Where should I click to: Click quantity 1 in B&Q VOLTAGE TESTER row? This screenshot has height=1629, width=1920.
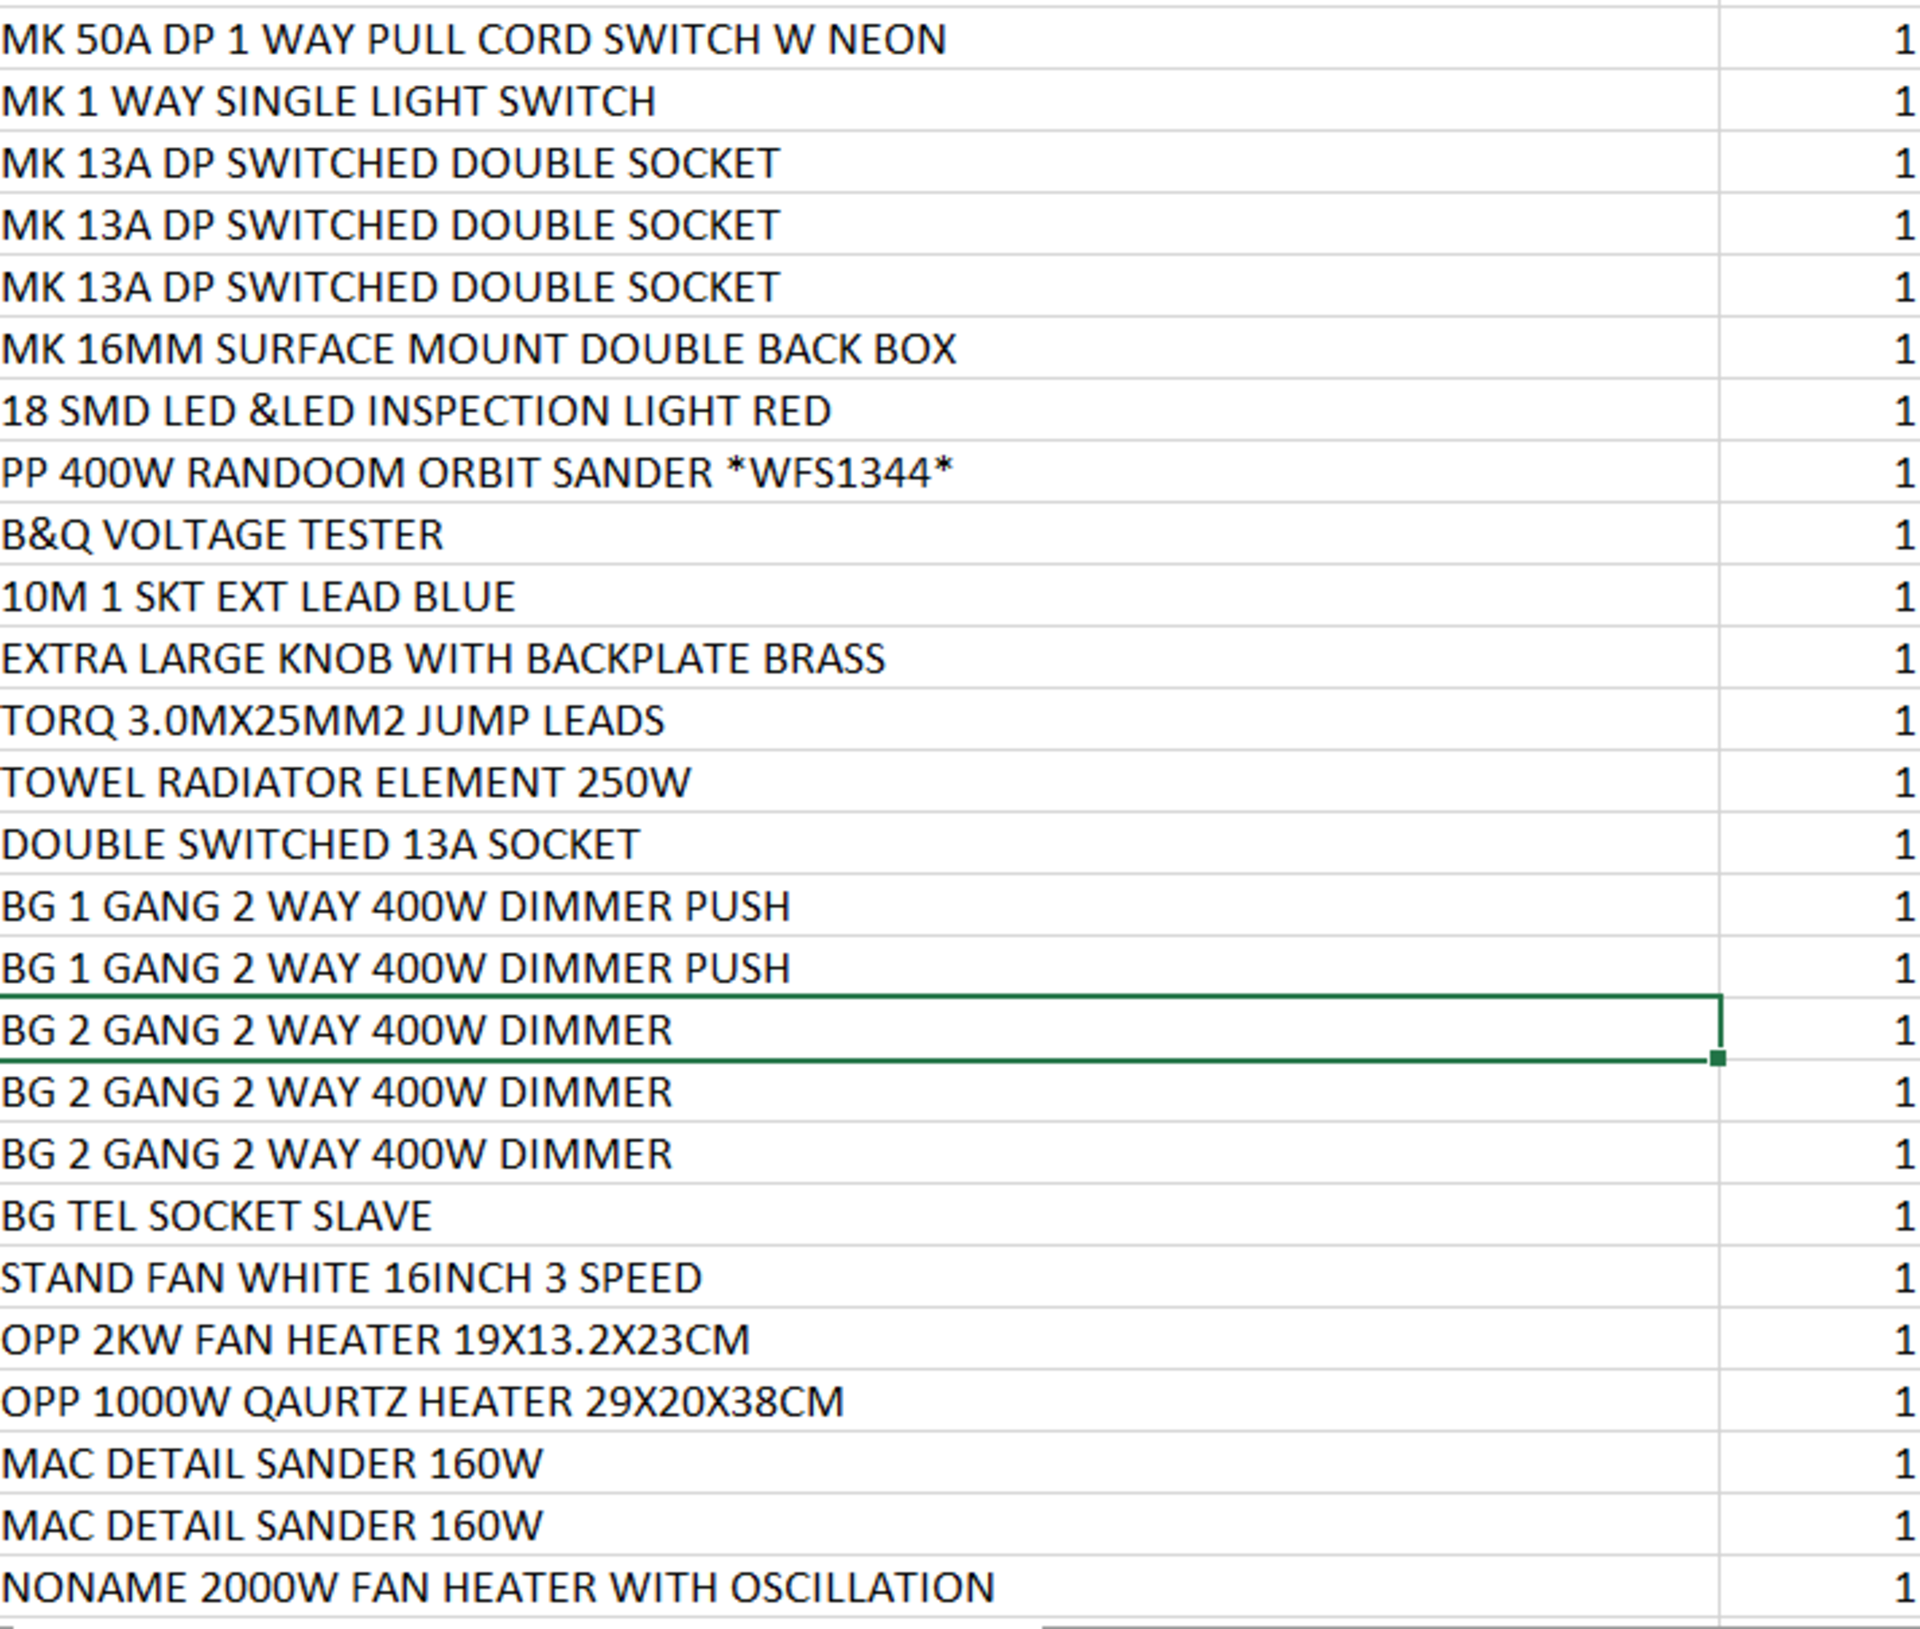[1820, 535]
